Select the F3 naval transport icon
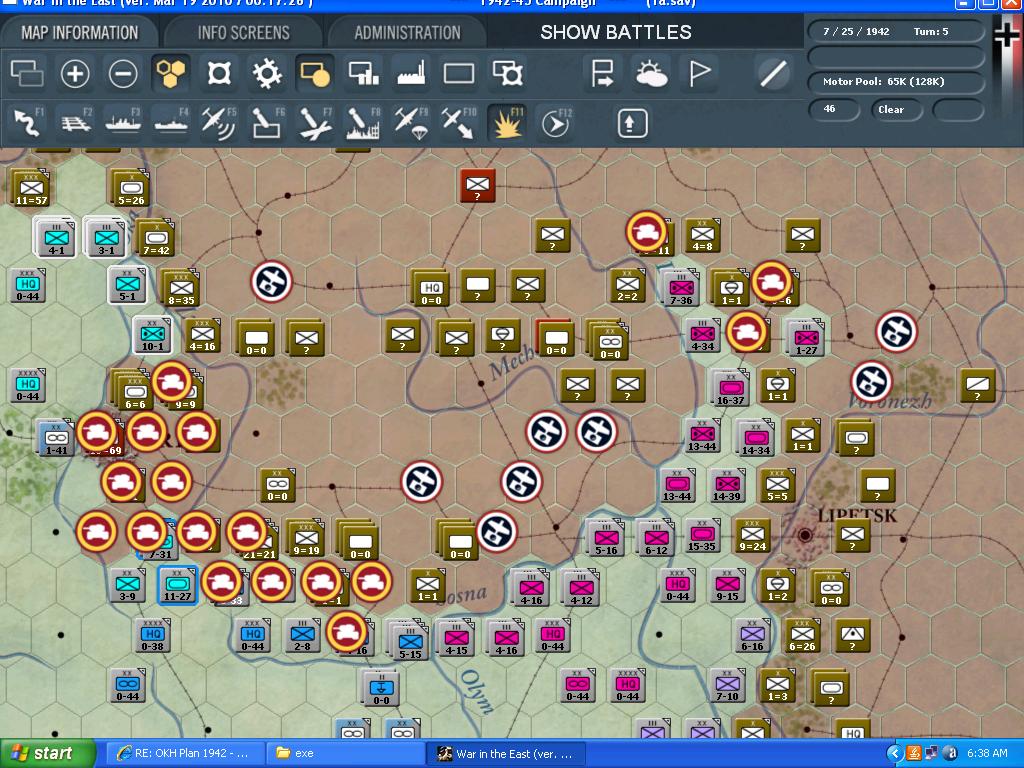 (x=123, y=123)
